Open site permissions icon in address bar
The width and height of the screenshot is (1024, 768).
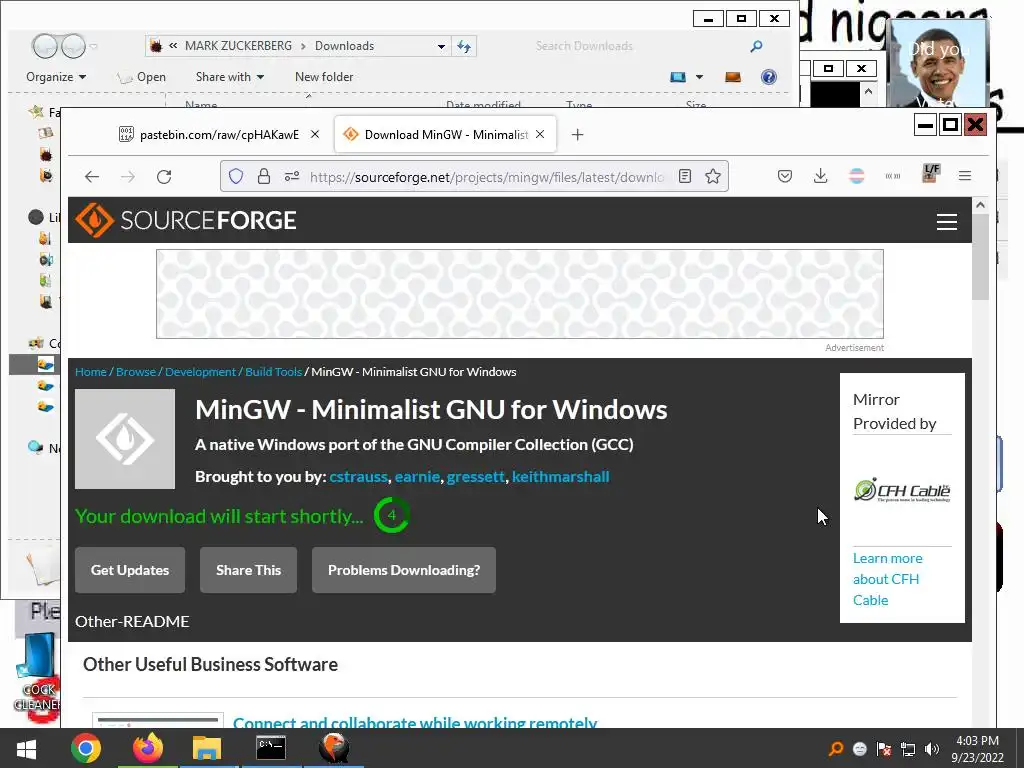pyautogui.click(x=292, y=176)
